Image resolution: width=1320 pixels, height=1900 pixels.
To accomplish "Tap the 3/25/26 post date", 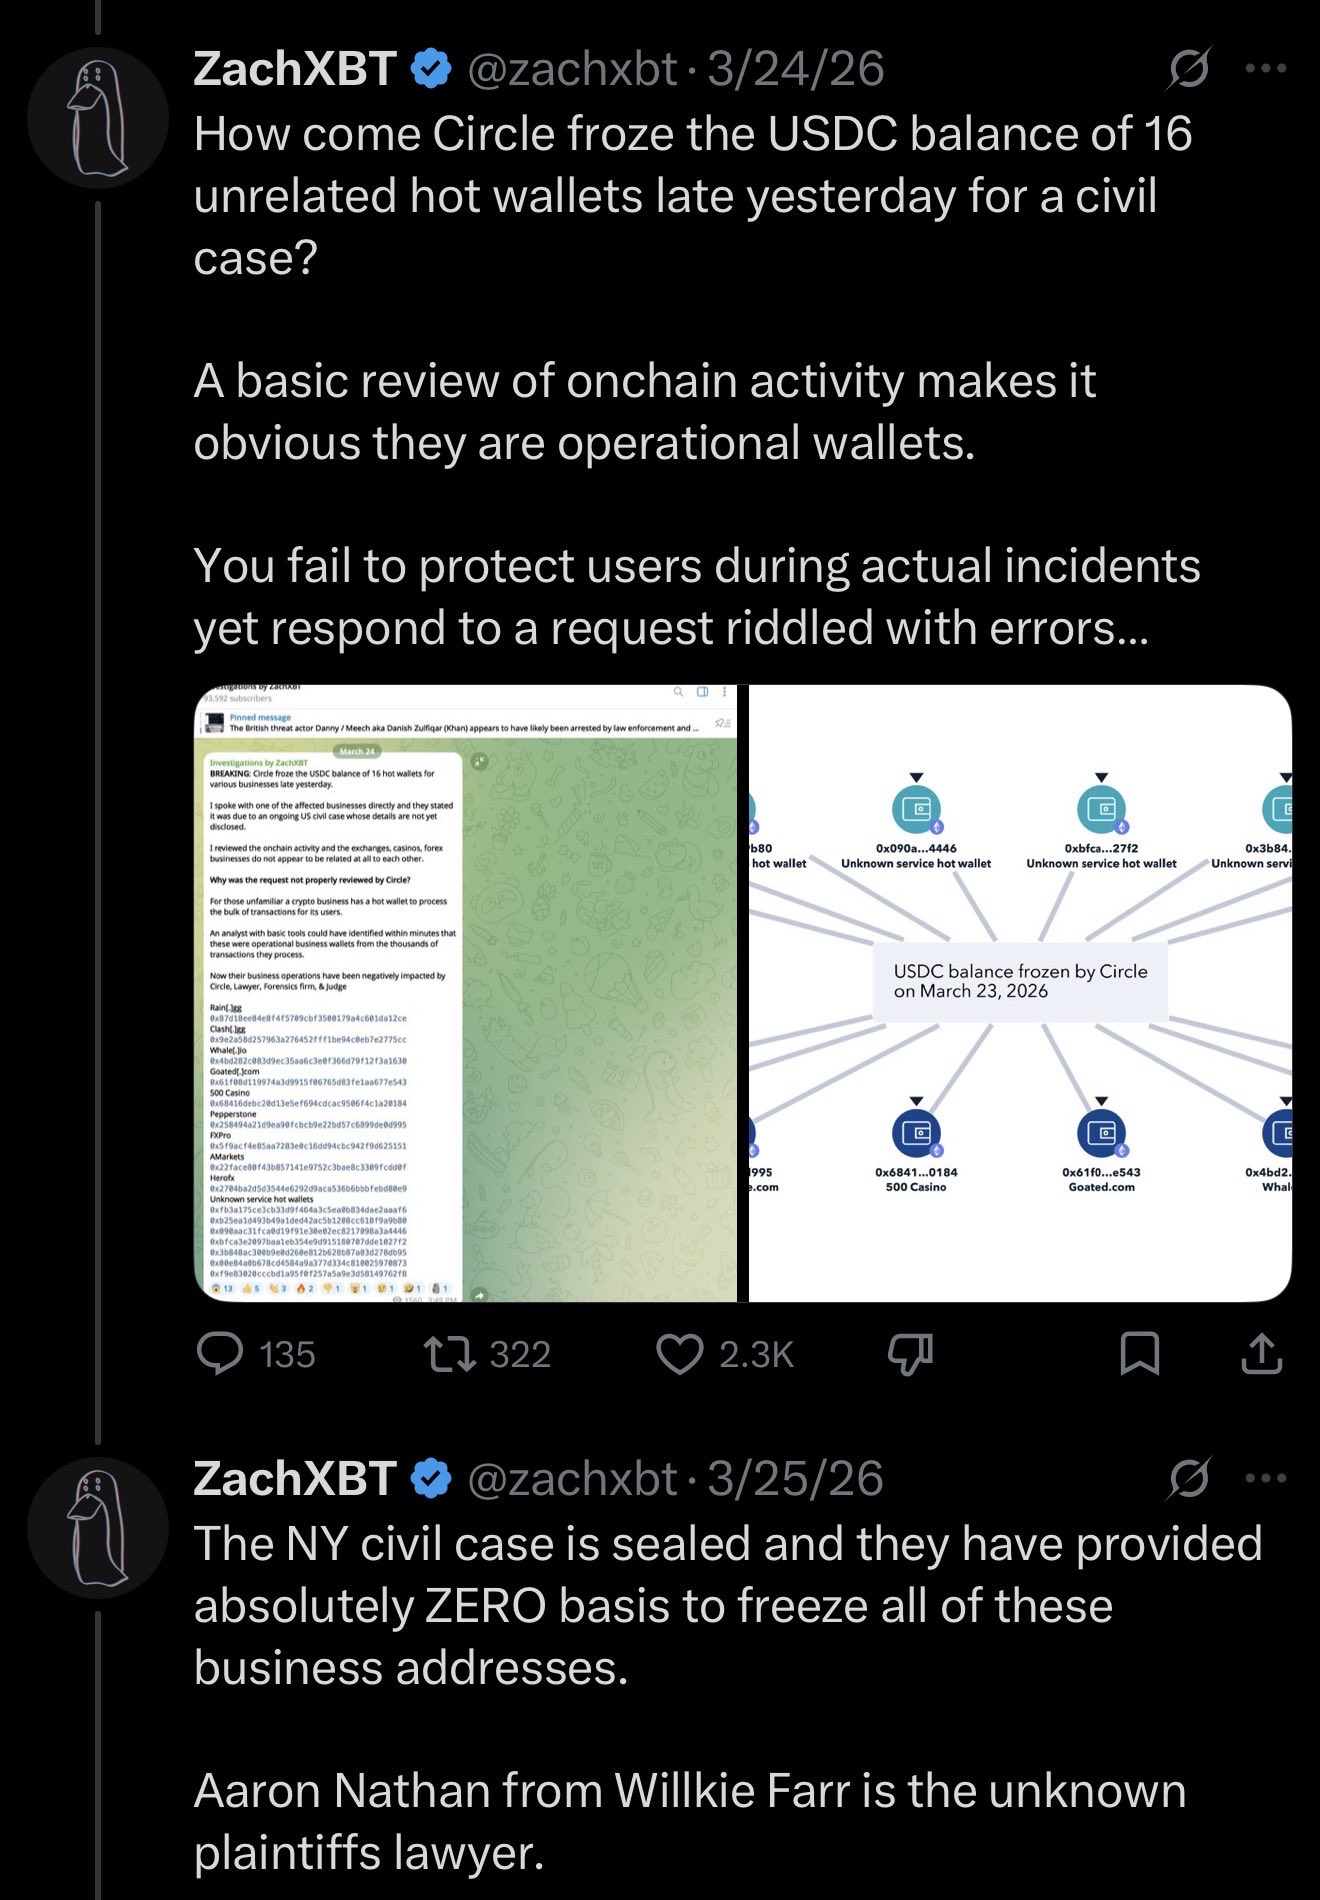I will tap(796, 1478).
